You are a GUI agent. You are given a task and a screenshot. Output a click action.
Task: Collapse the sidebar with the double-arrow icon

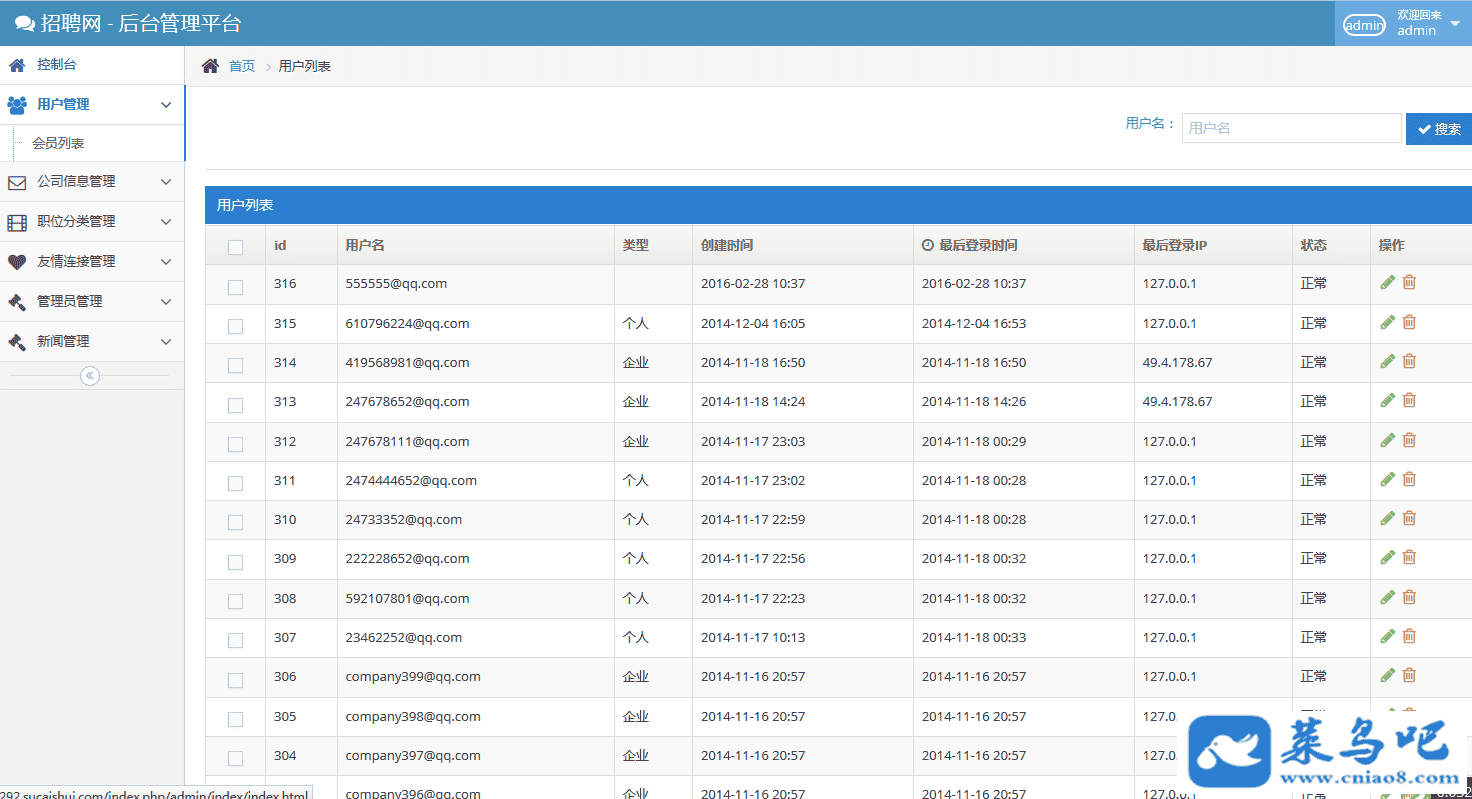pos(90,376)
